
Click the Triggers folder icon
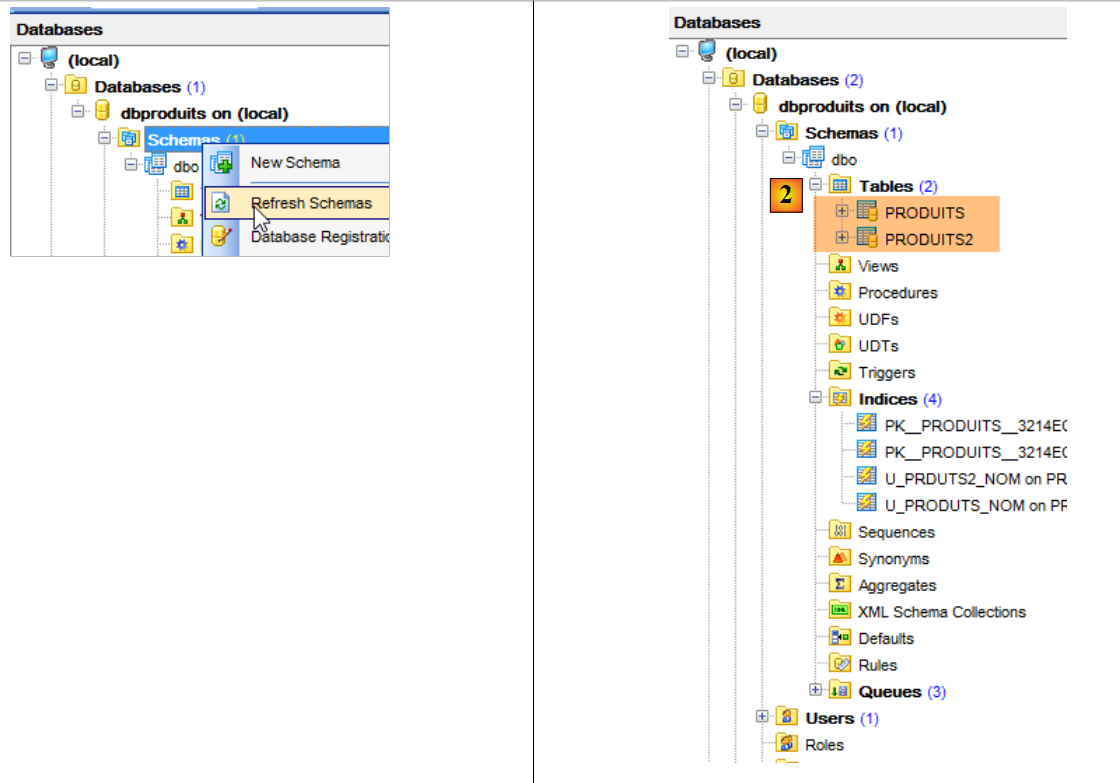pyautogui.click(x=840, y=372)
